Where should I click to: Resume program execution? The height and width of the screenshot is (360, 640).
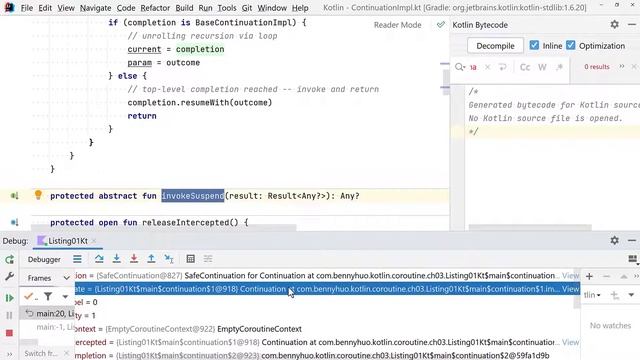9,298
